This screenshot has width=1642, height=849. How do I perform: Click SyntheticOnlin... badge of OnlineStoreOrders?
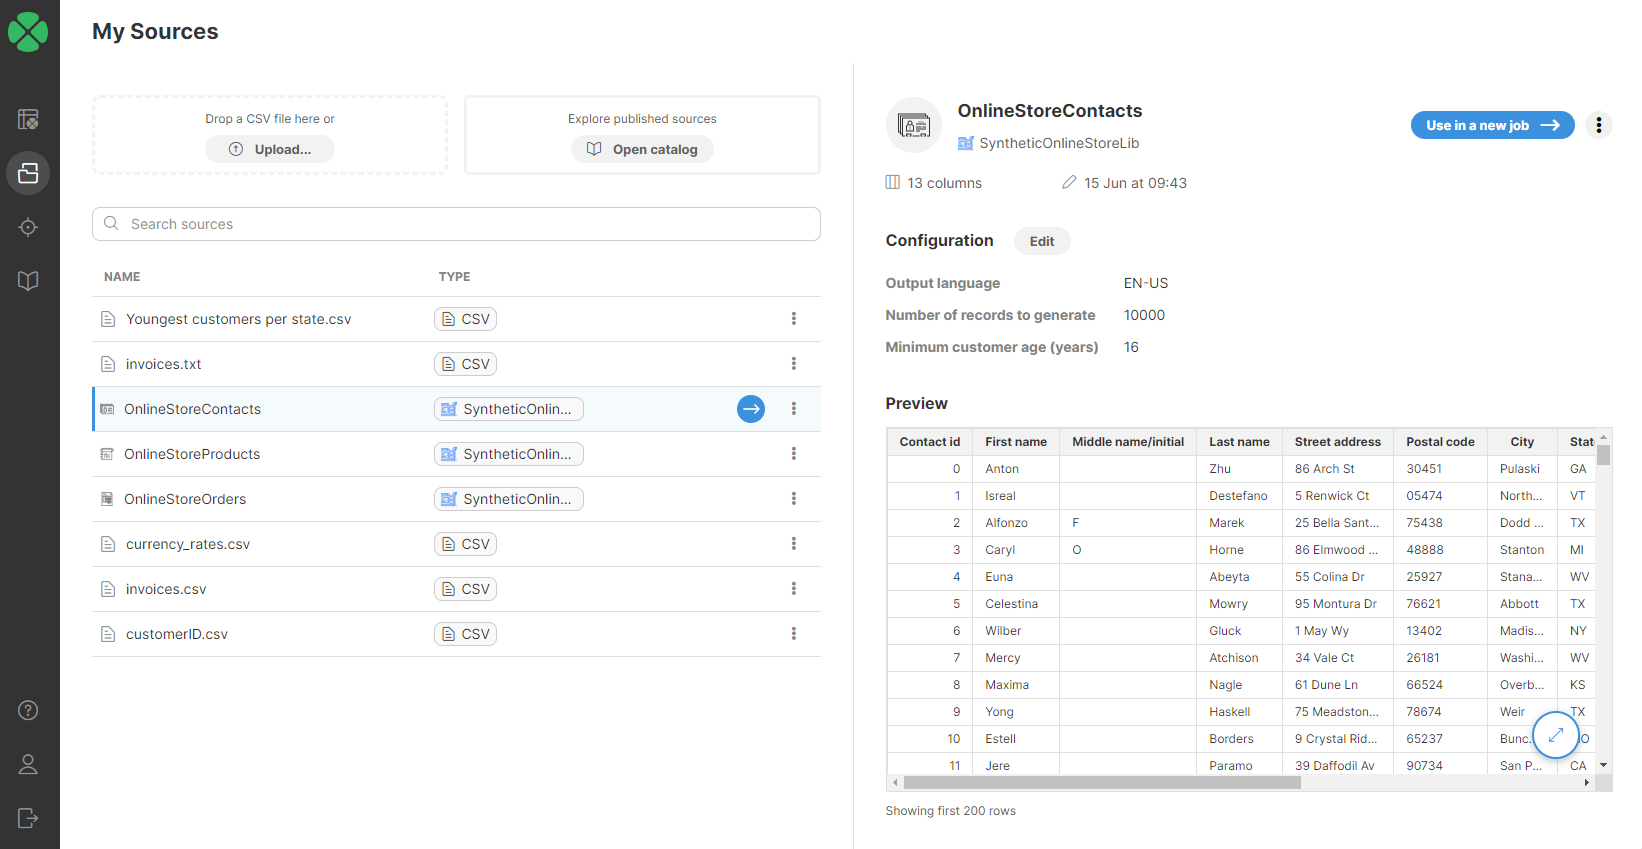pos(509,499)
